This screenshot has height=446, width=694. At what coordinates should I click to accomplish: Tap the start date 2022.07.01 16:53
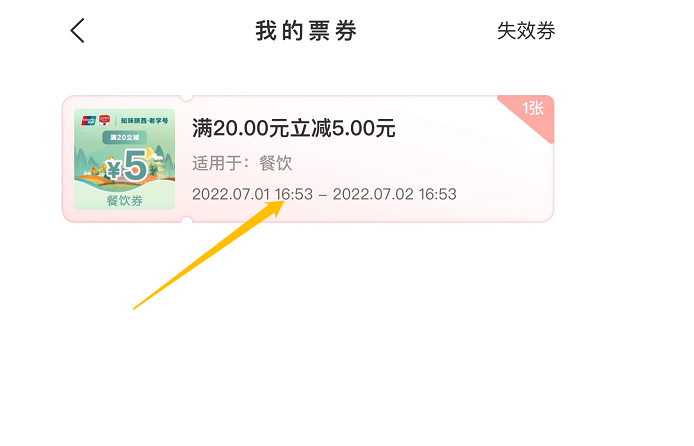point(252,194)
